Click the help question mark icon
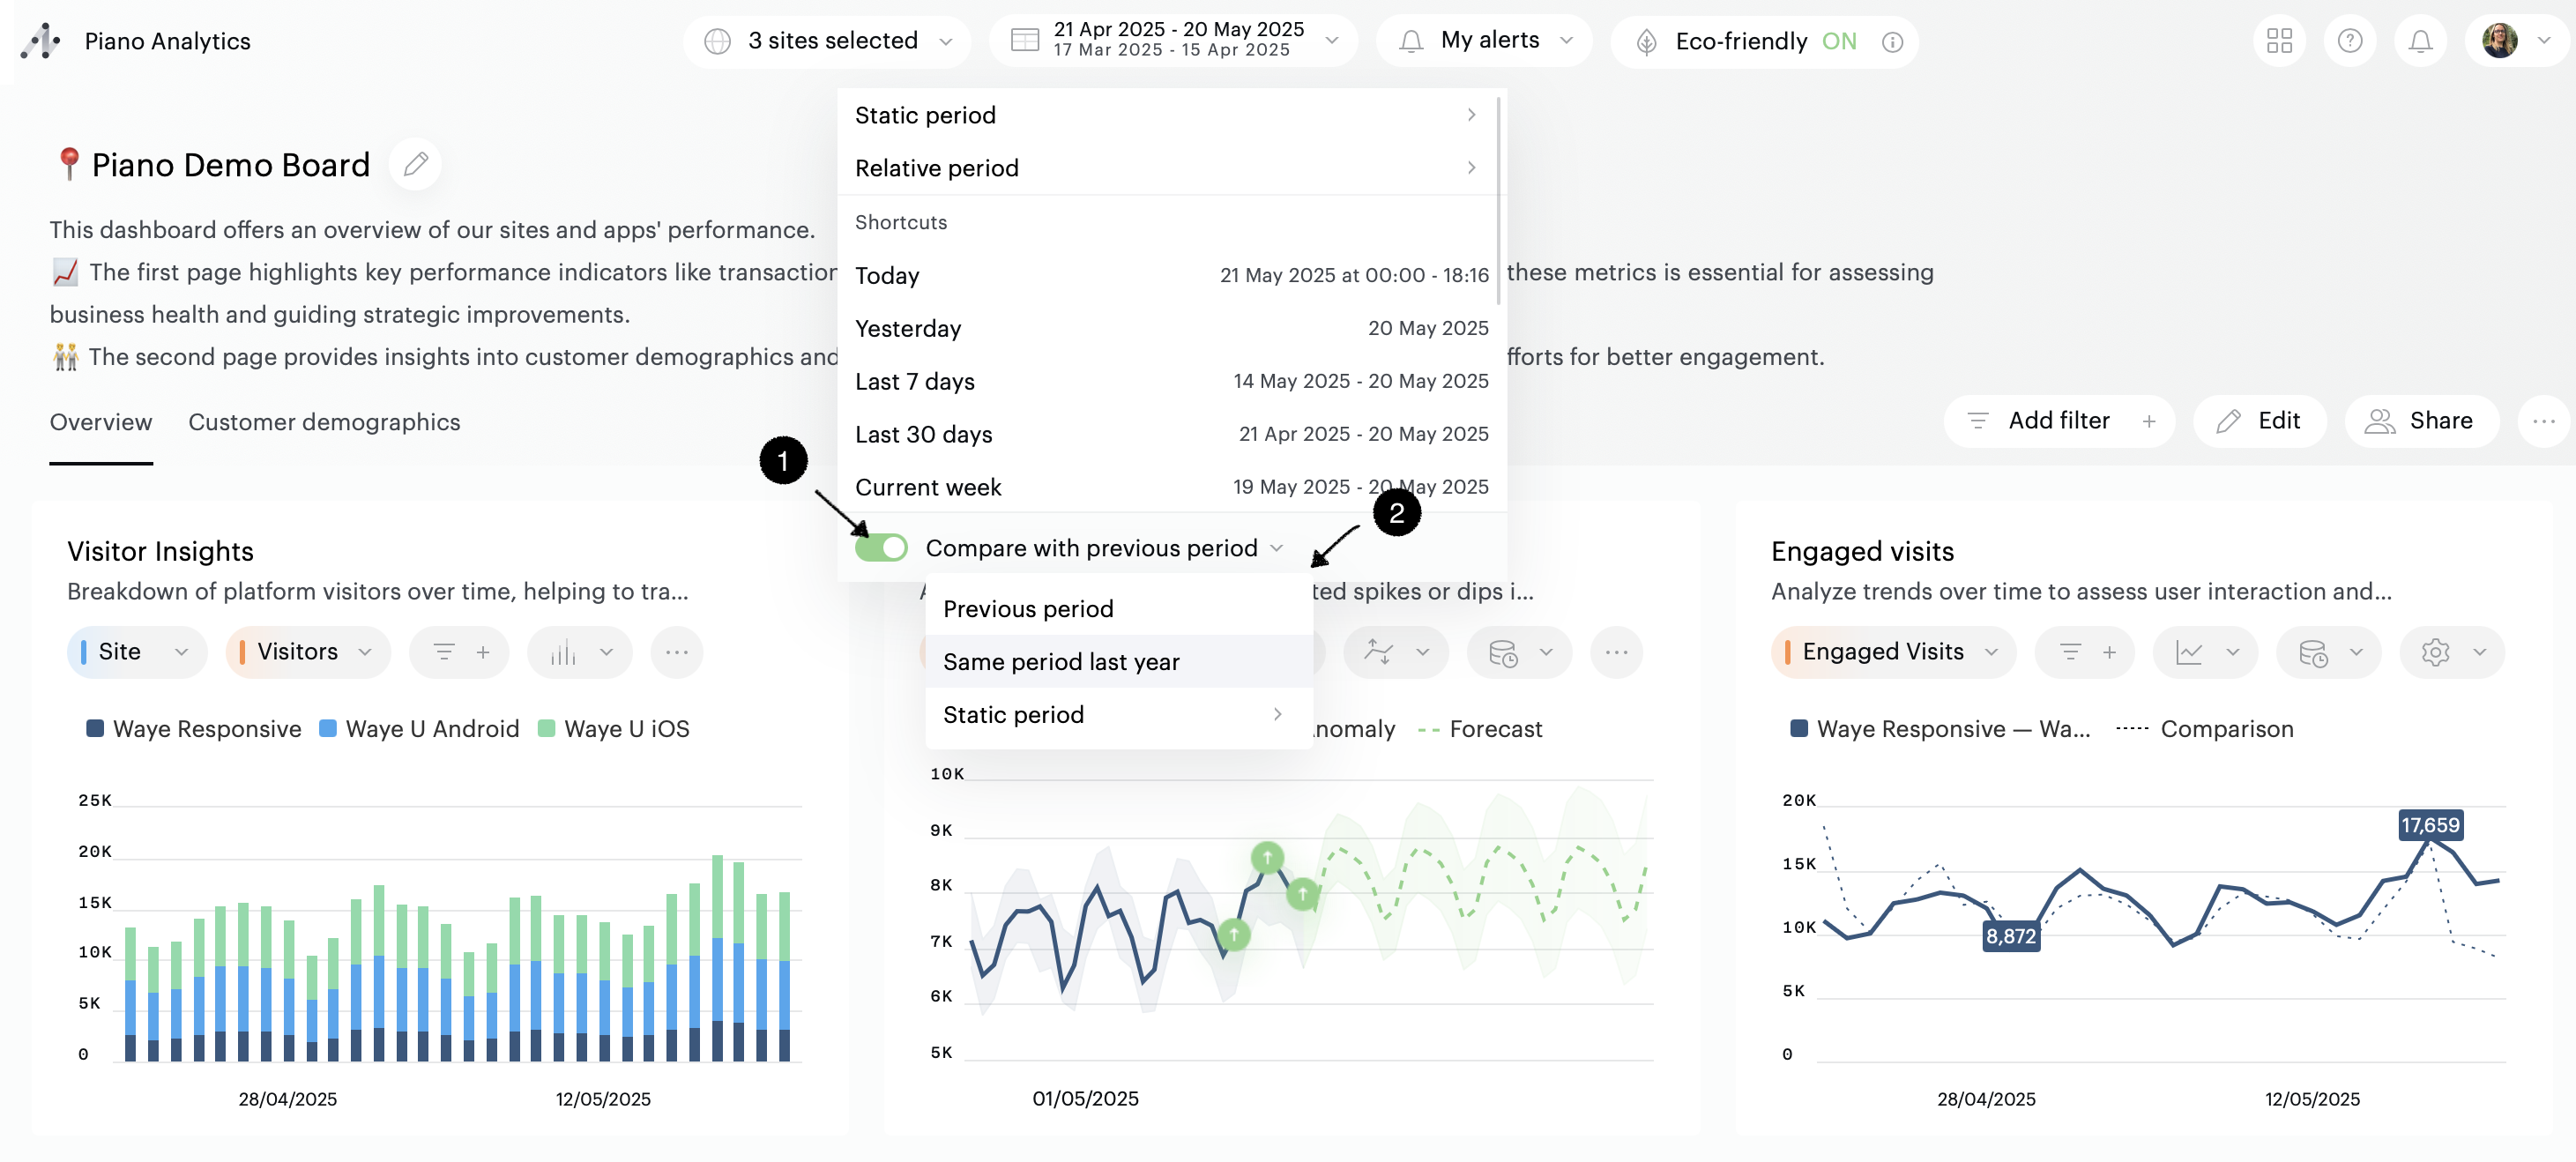Screen dimensions: 2576x1162 click(x=2349, y=41)
